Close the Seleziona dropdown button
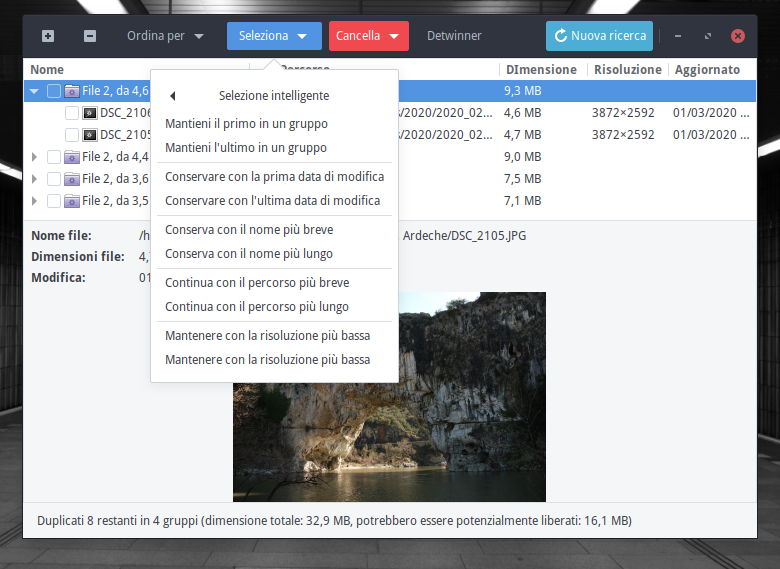 coord(274,36)
